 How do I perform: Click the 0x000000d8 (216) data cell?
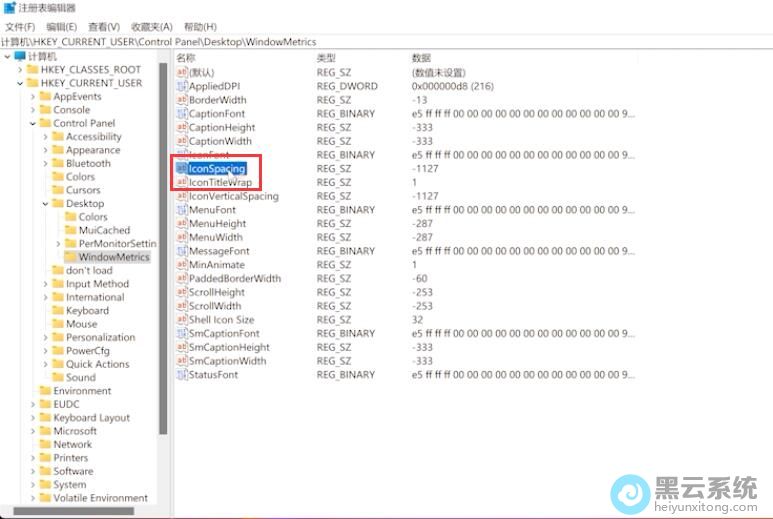point(453,86)
